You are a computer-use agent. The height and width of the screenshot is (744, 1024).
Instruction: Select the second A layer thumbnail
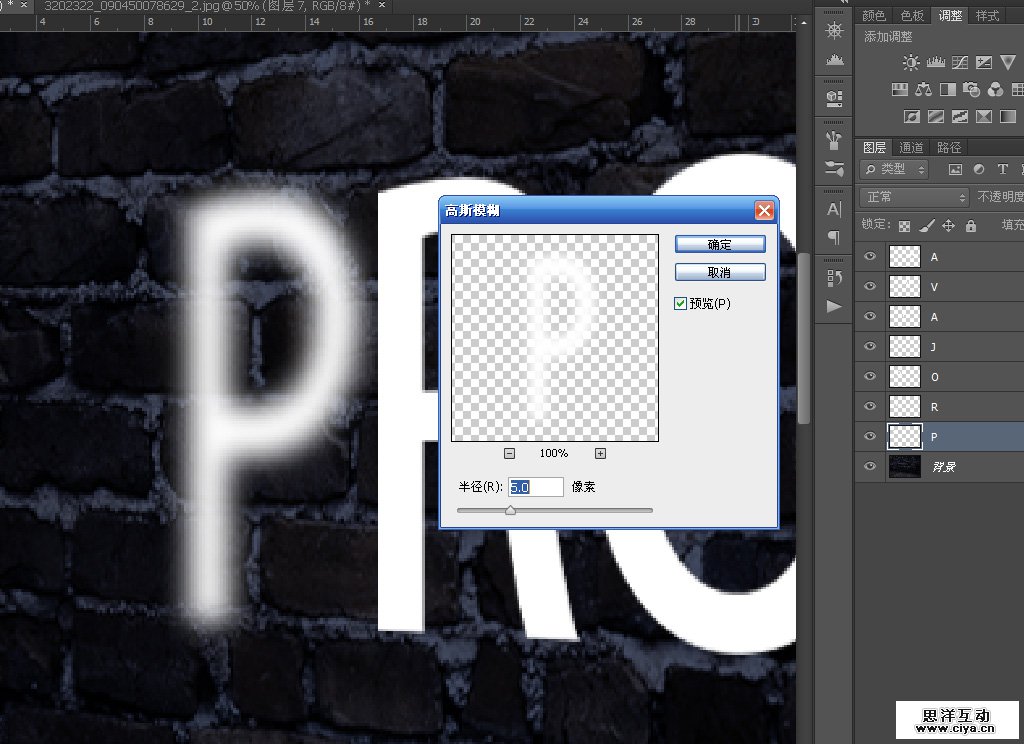[x=904, y=317]
